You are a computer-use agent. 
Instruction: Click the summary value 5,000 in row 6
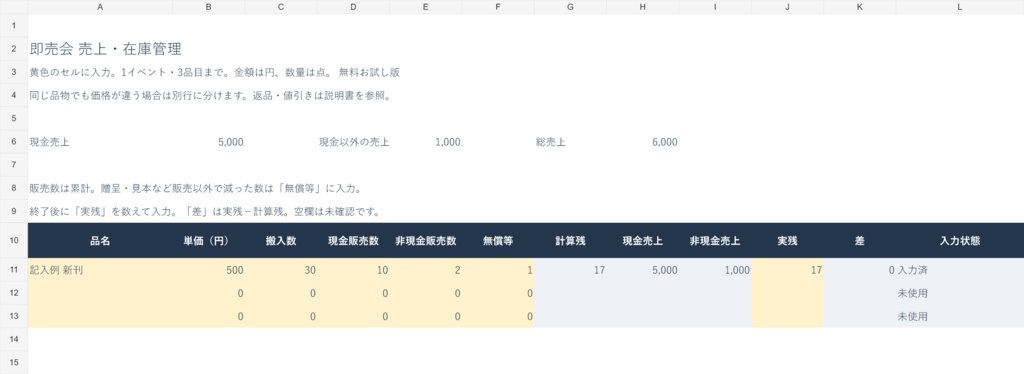[231, 142]
